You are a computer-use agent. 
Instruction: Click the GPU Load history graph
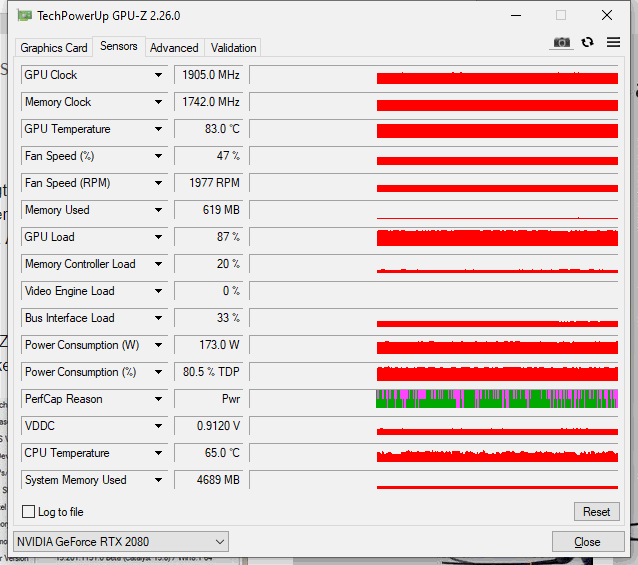[x=434, y=237]
